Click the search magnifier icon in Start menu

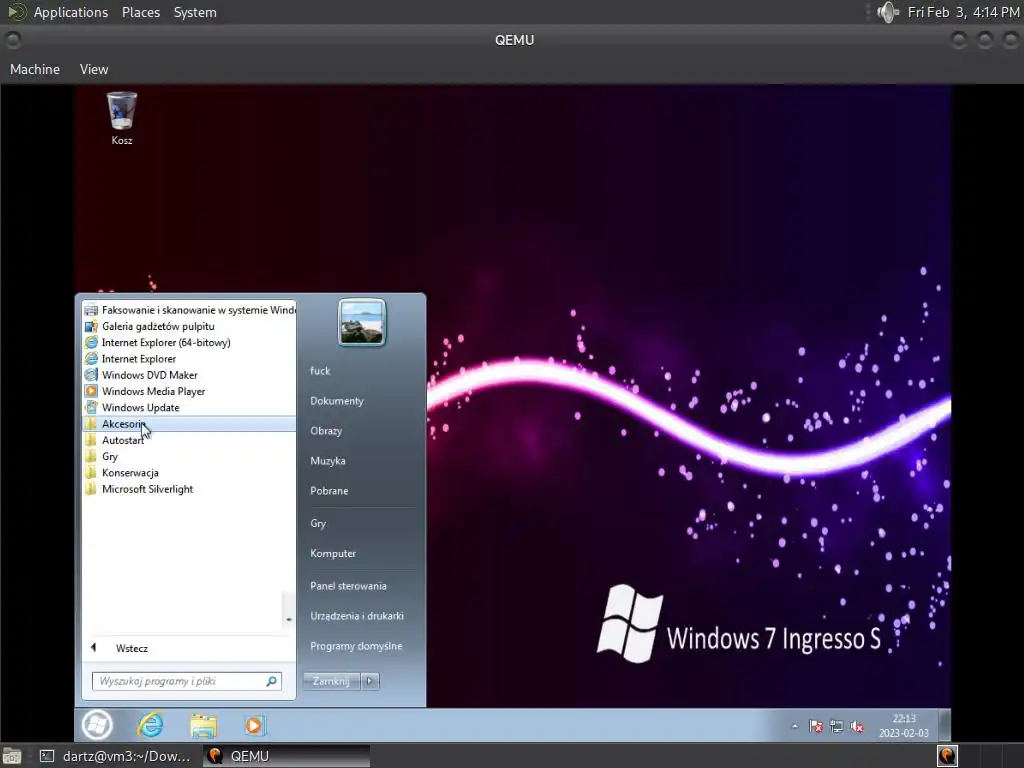(x=271, y=681)
